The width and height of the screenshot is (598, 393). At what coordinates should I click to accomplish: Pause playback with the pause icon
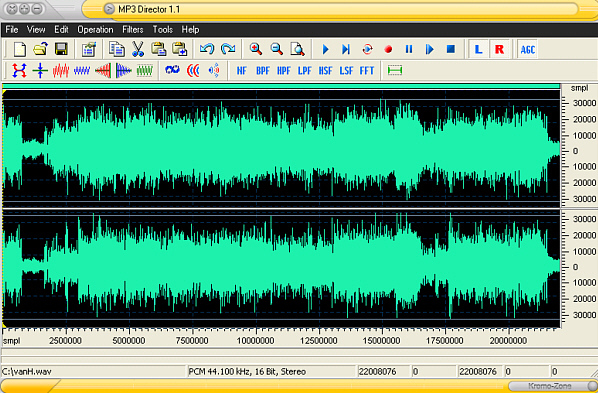[x=409, y=49]
